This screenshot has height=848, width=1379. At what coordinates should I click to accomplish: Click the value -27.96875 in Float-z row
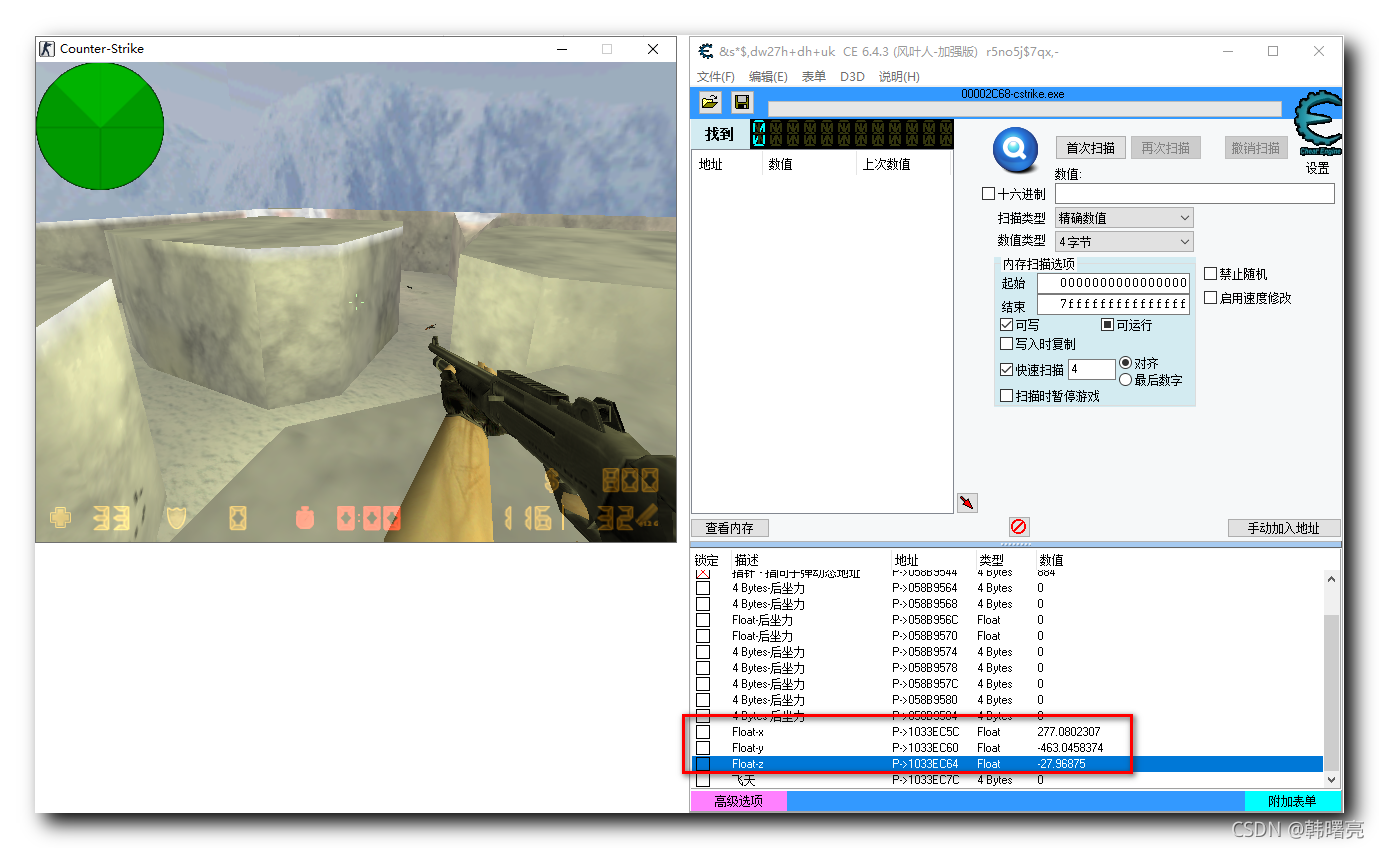[x=1061, y=764]
